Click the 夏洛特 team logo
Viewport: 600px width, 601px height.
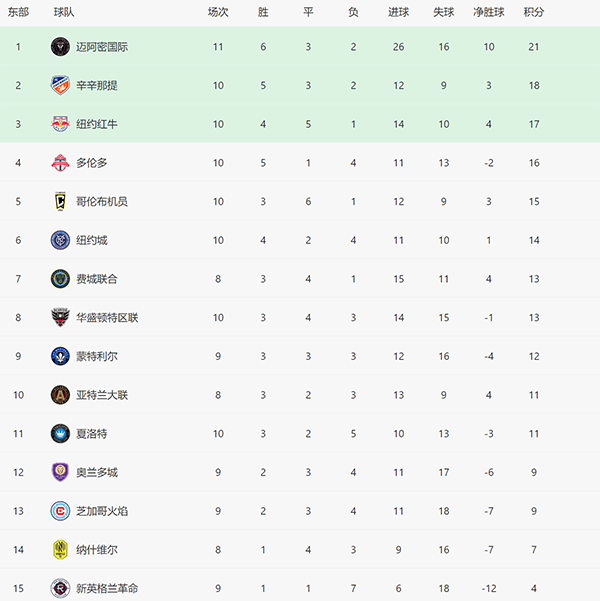coord(60,434)
